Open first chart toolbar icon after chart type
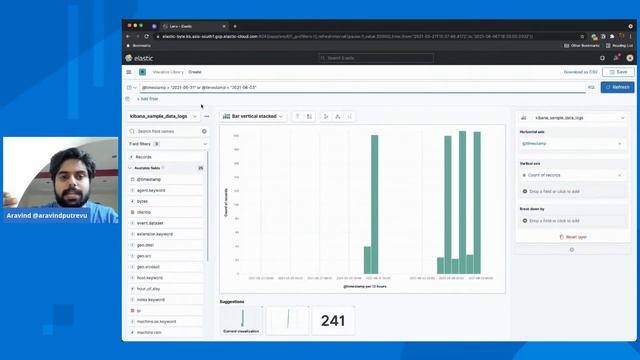640x360 pixels. pos(298,116)
